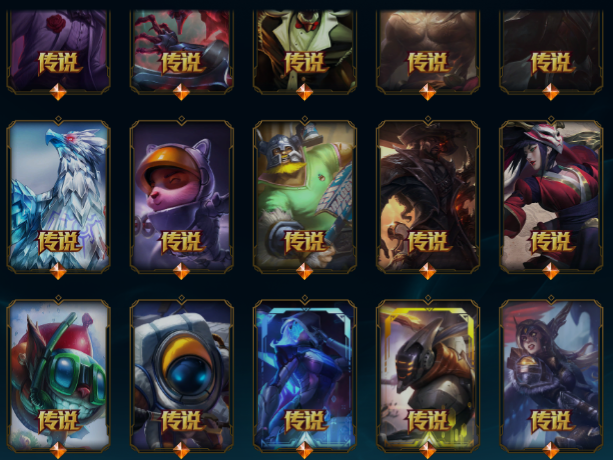Pick the astronaut helmet Nautilus skin card
The width and height of the screenshot is (613, 460).
click(x=181, y=375)
